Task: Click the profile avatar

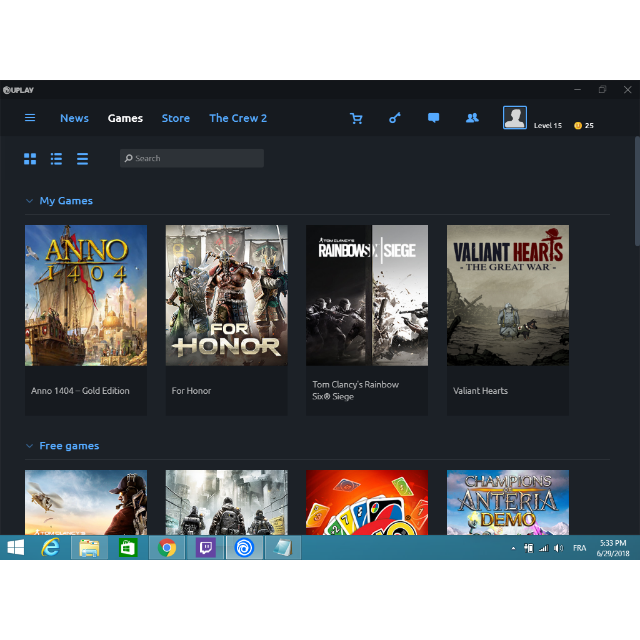Action: (x=515, y=118)
